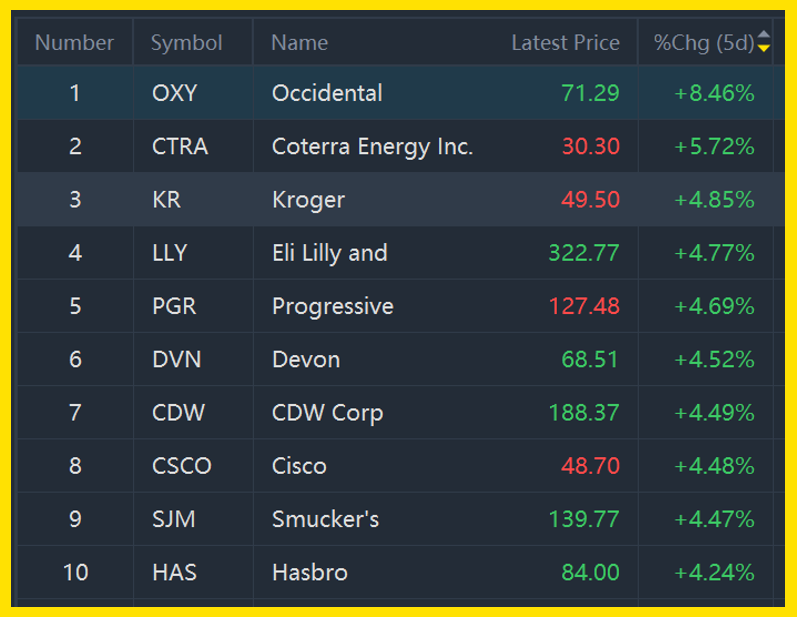The height and width of the screenshot is (617, 797).
Task: Click the Eli Lilly and name cell
Action: (330, 253)
